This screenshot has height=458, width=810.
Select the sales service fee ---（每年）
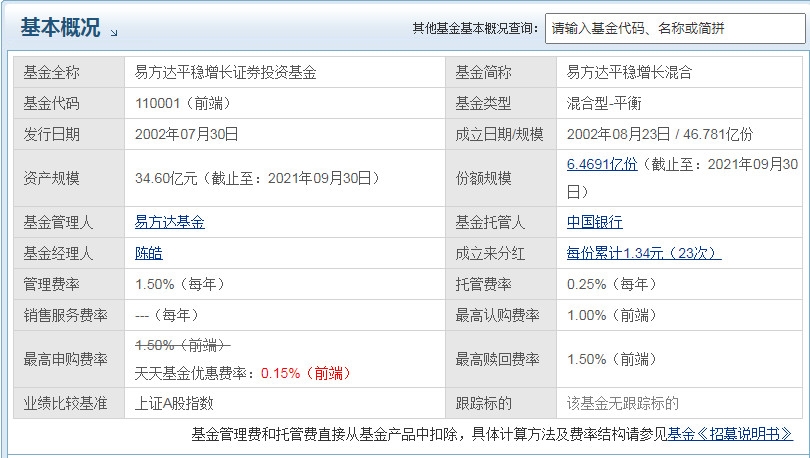[167, 315]
